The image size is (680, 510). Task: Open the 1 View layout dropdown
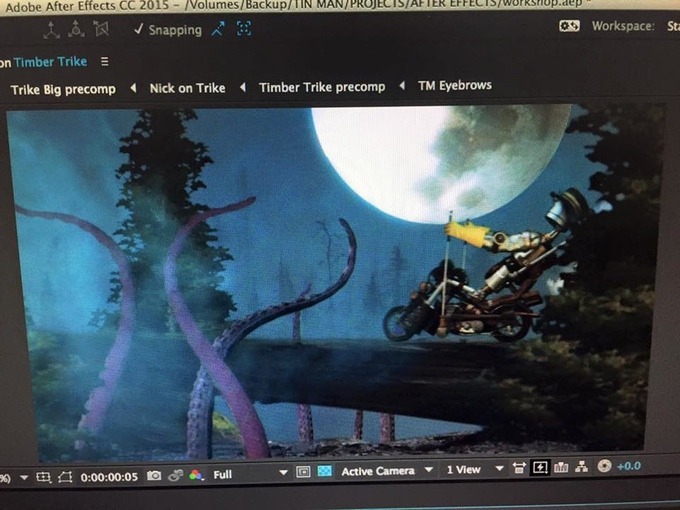coord(475,469)
